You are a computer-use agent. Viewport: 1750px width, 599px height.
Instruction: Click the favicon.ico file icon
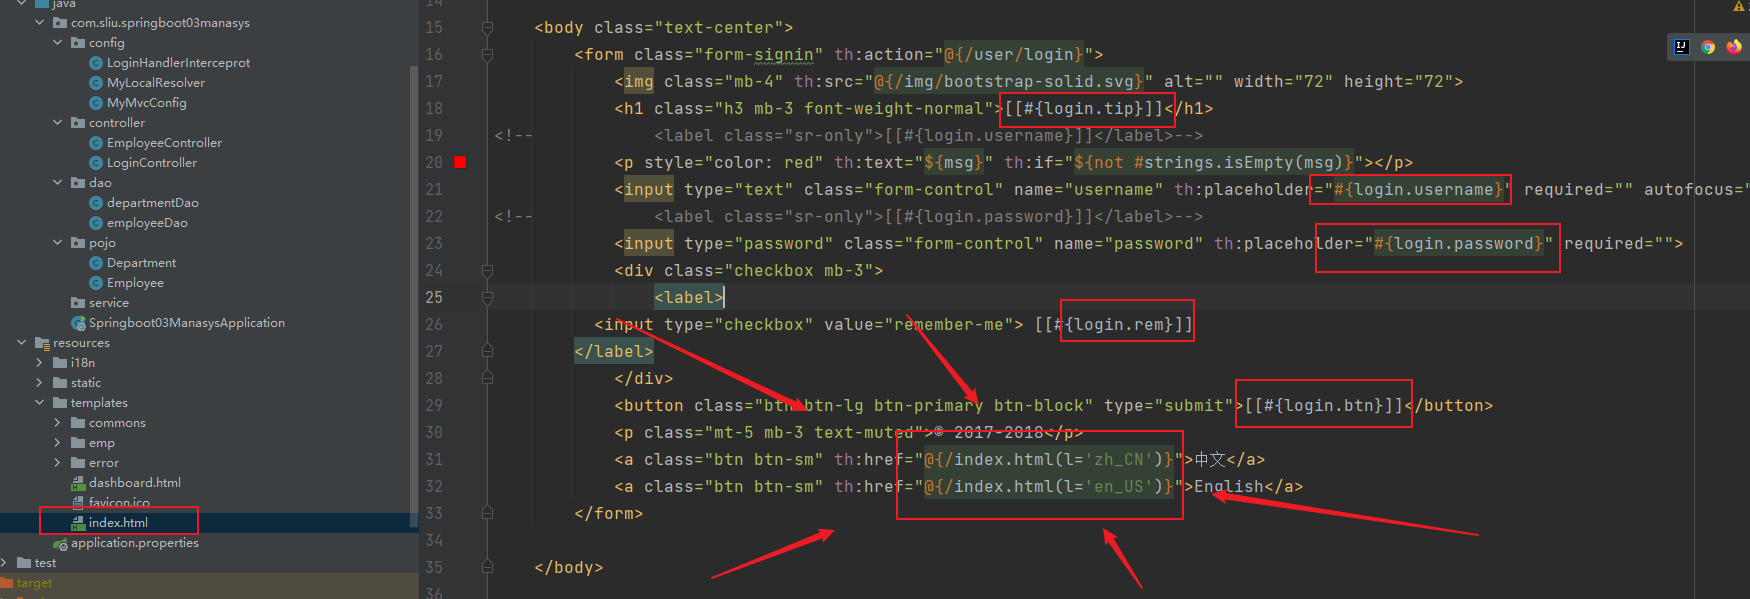click(78, 503)
